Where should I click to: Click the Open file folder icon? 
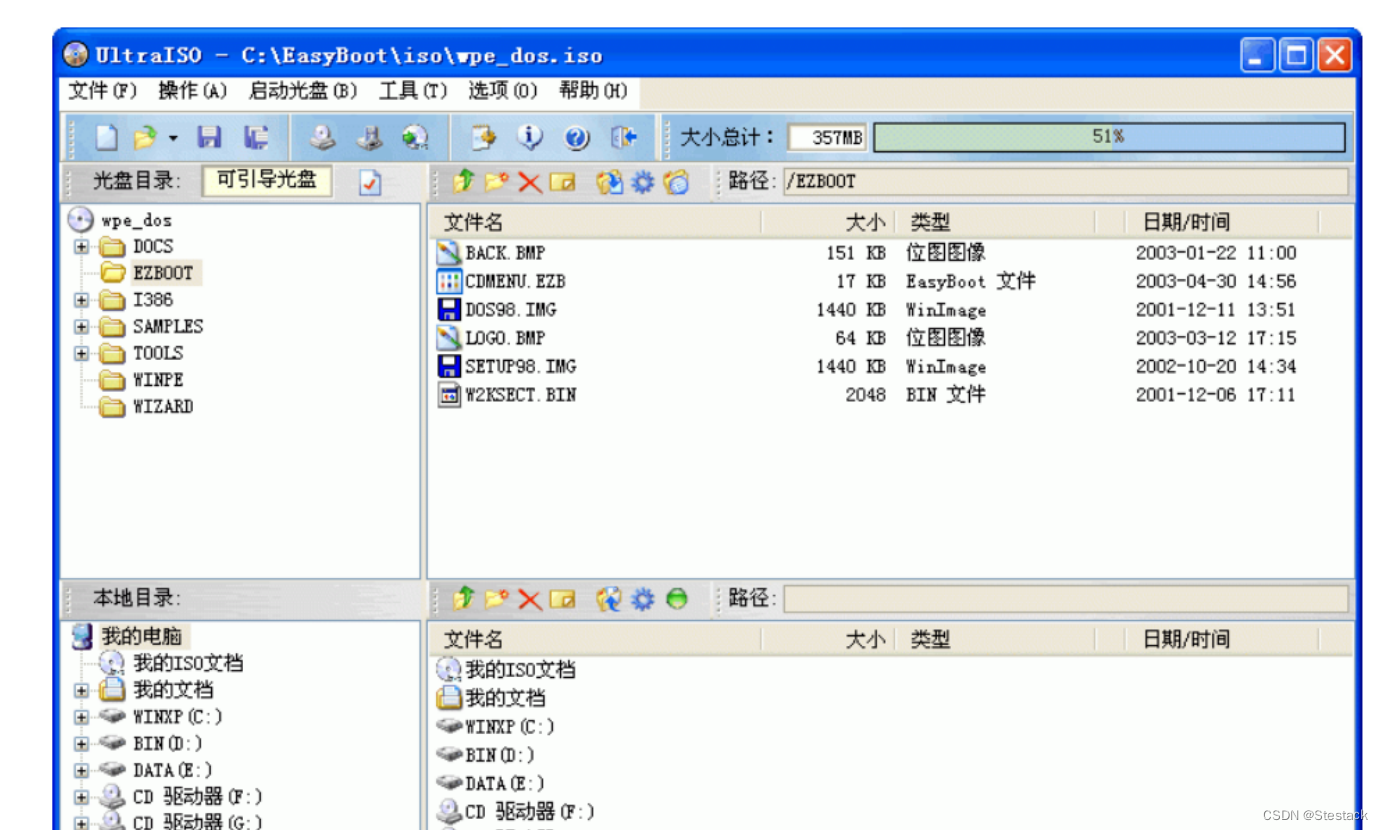pyautogui.click(x=146, y=138)
